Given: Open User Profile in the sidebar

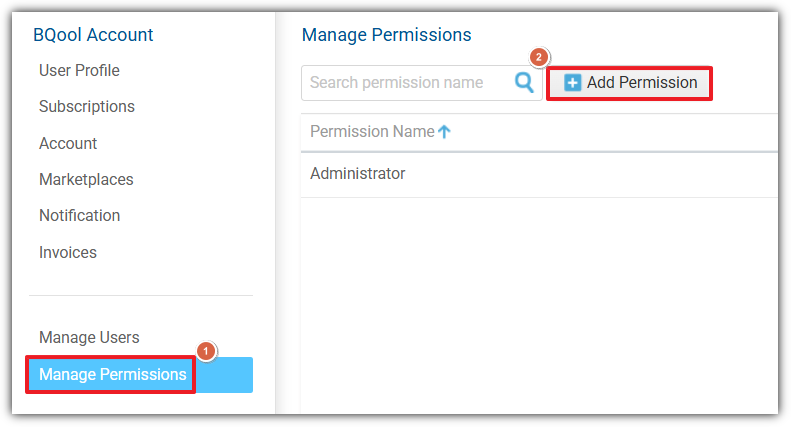Looking at the screenshot, I should (x=79, y=71).
